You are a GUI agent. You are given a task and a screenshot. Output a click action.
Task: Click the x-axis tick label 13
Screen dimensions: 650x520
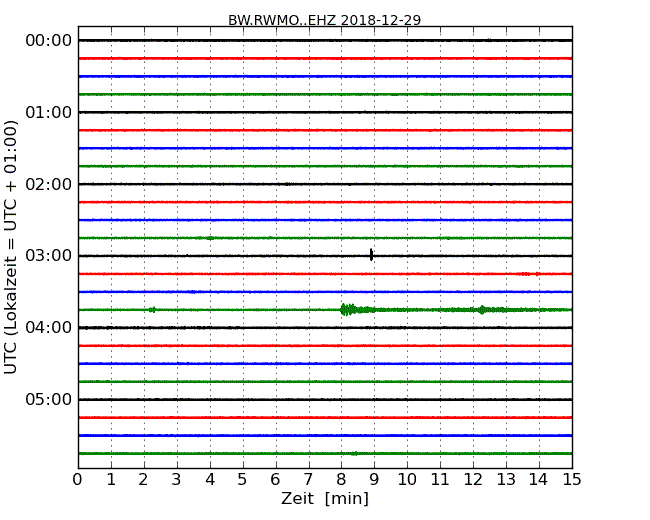(x=506, y=480)
